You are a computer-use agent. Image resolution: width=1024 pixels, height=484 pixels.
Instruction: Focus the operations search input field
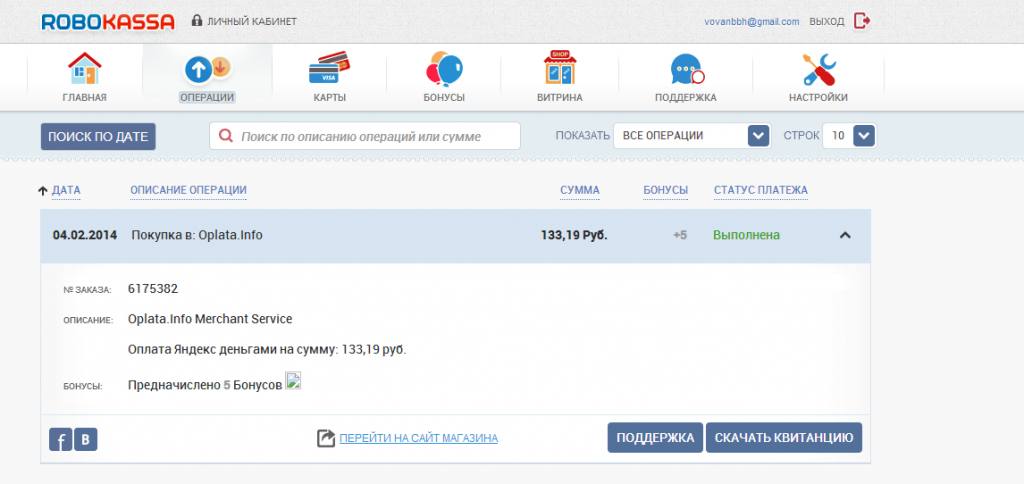pos(365,136)
